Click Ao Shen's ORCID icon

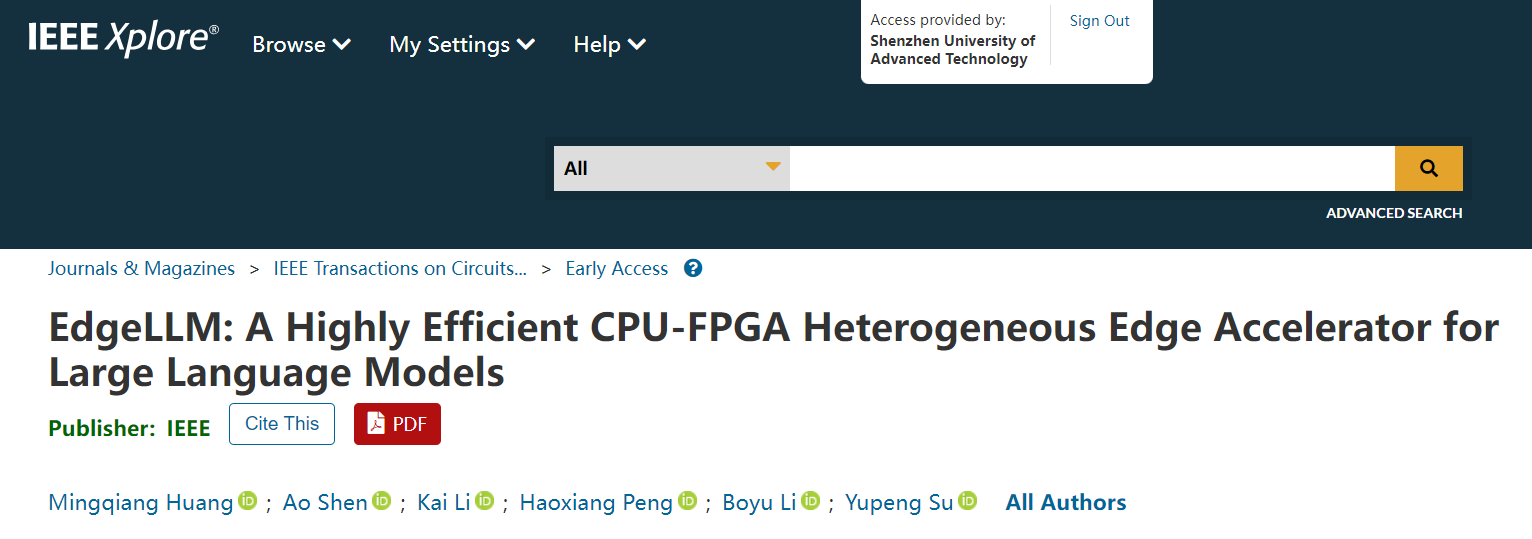382,501
